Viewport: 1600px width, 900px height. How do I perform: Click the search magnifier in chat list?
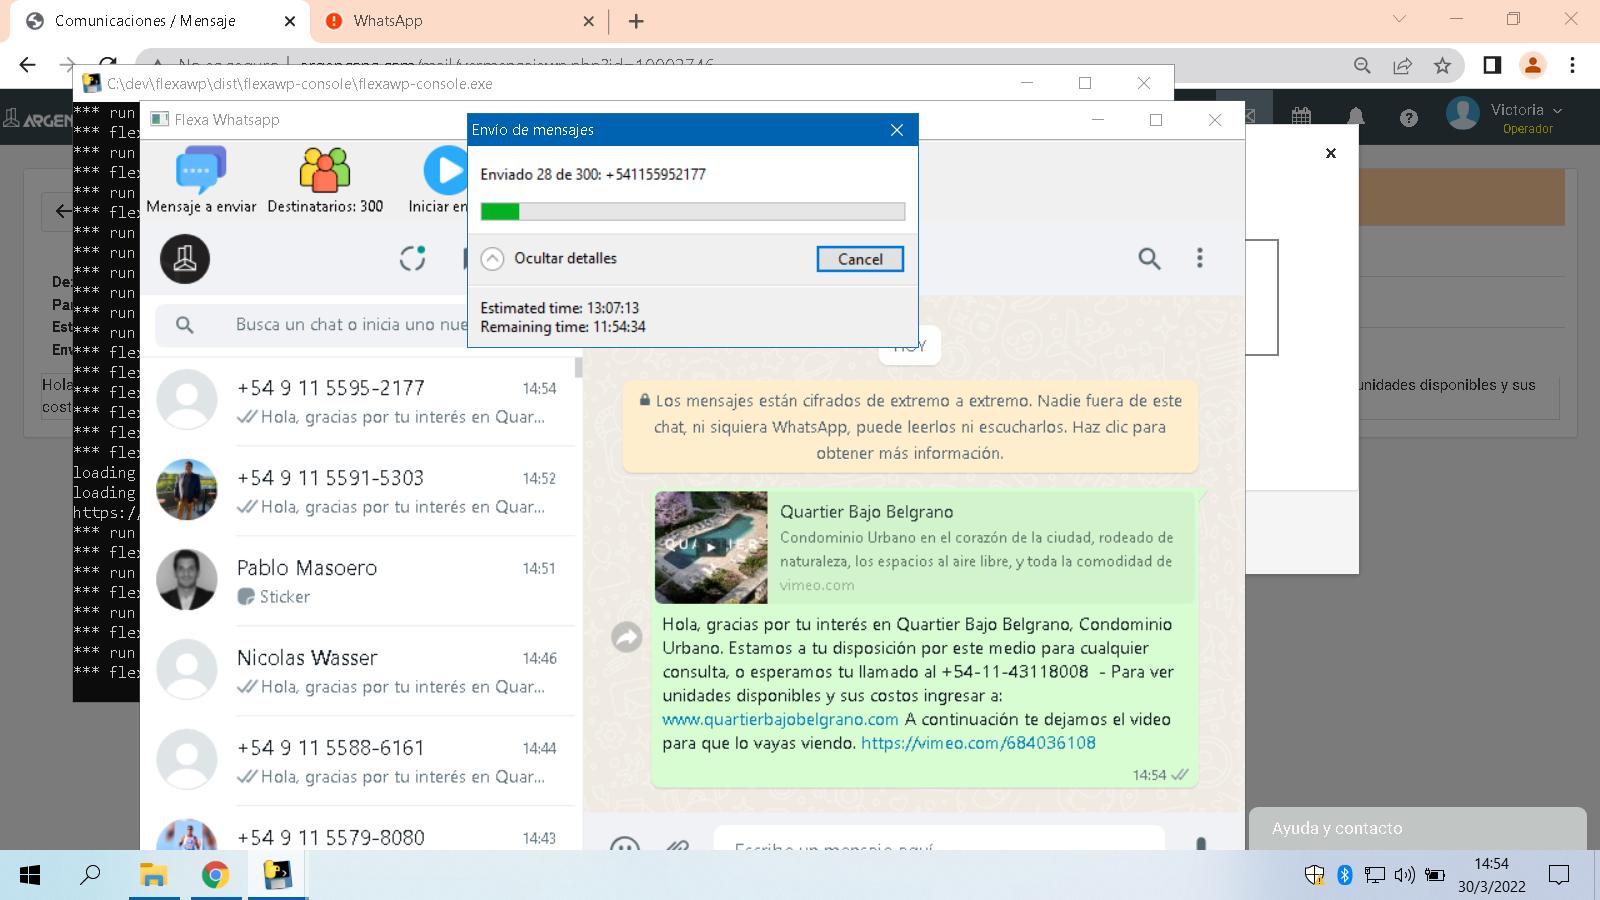(185, 325)
